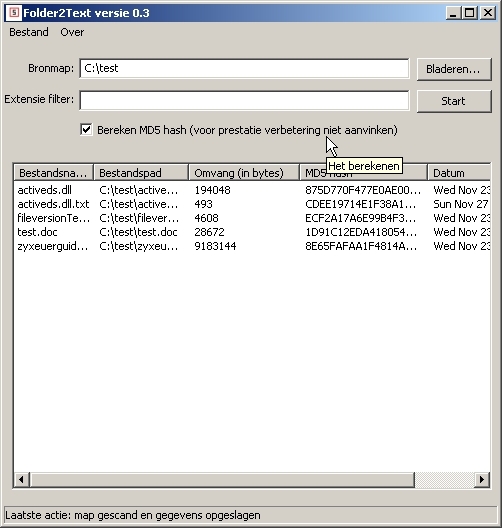Click the Laatste actie status bar text
This screenshot has height=528, width=502.
click(133, 515)
